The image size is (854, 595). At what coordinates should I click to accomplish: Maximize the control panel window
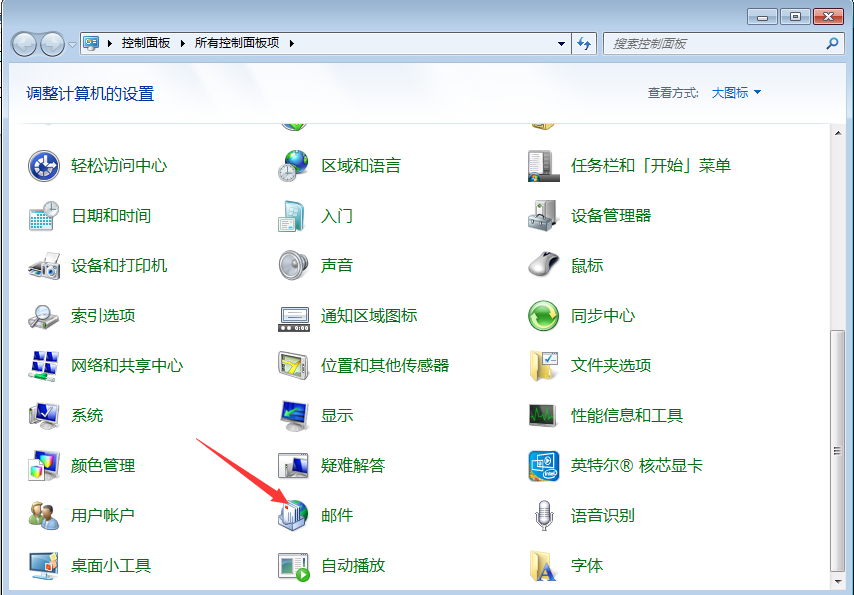coord(795,17)
